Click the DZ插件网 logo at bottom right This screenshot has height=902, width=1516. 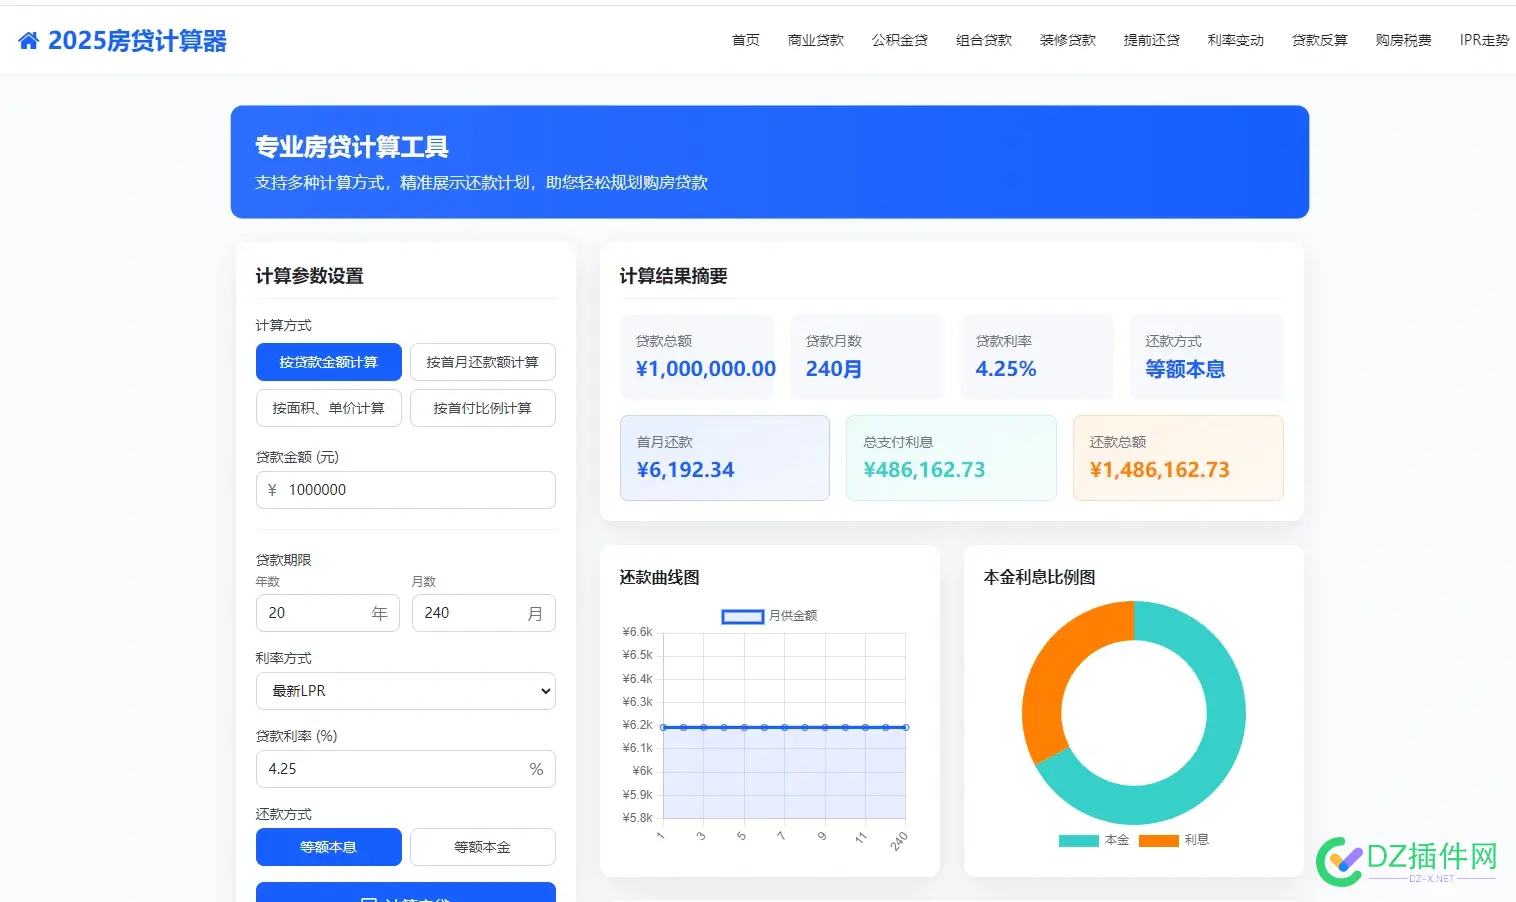[1409, 857]
